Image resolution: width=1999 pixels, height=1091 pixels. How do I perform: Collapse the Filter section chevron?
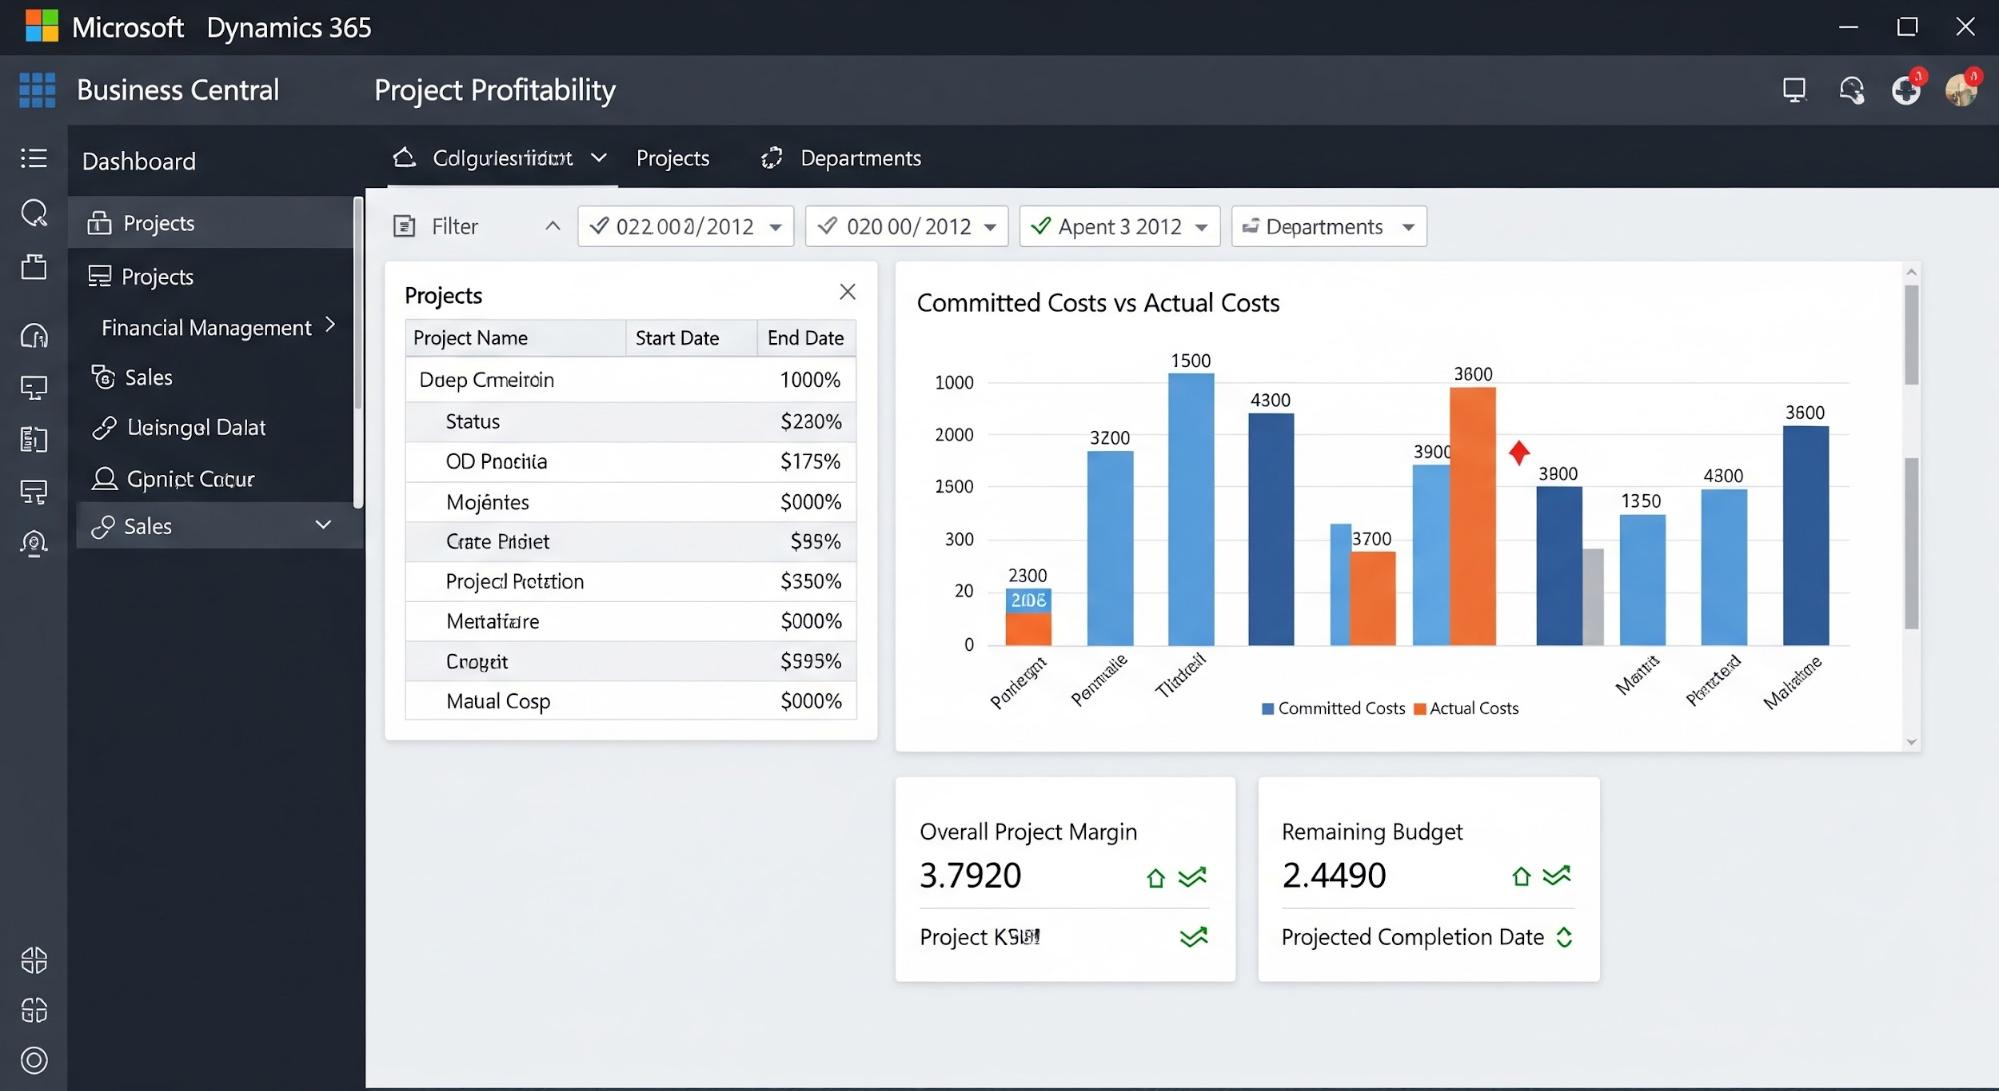pos(552,226)
